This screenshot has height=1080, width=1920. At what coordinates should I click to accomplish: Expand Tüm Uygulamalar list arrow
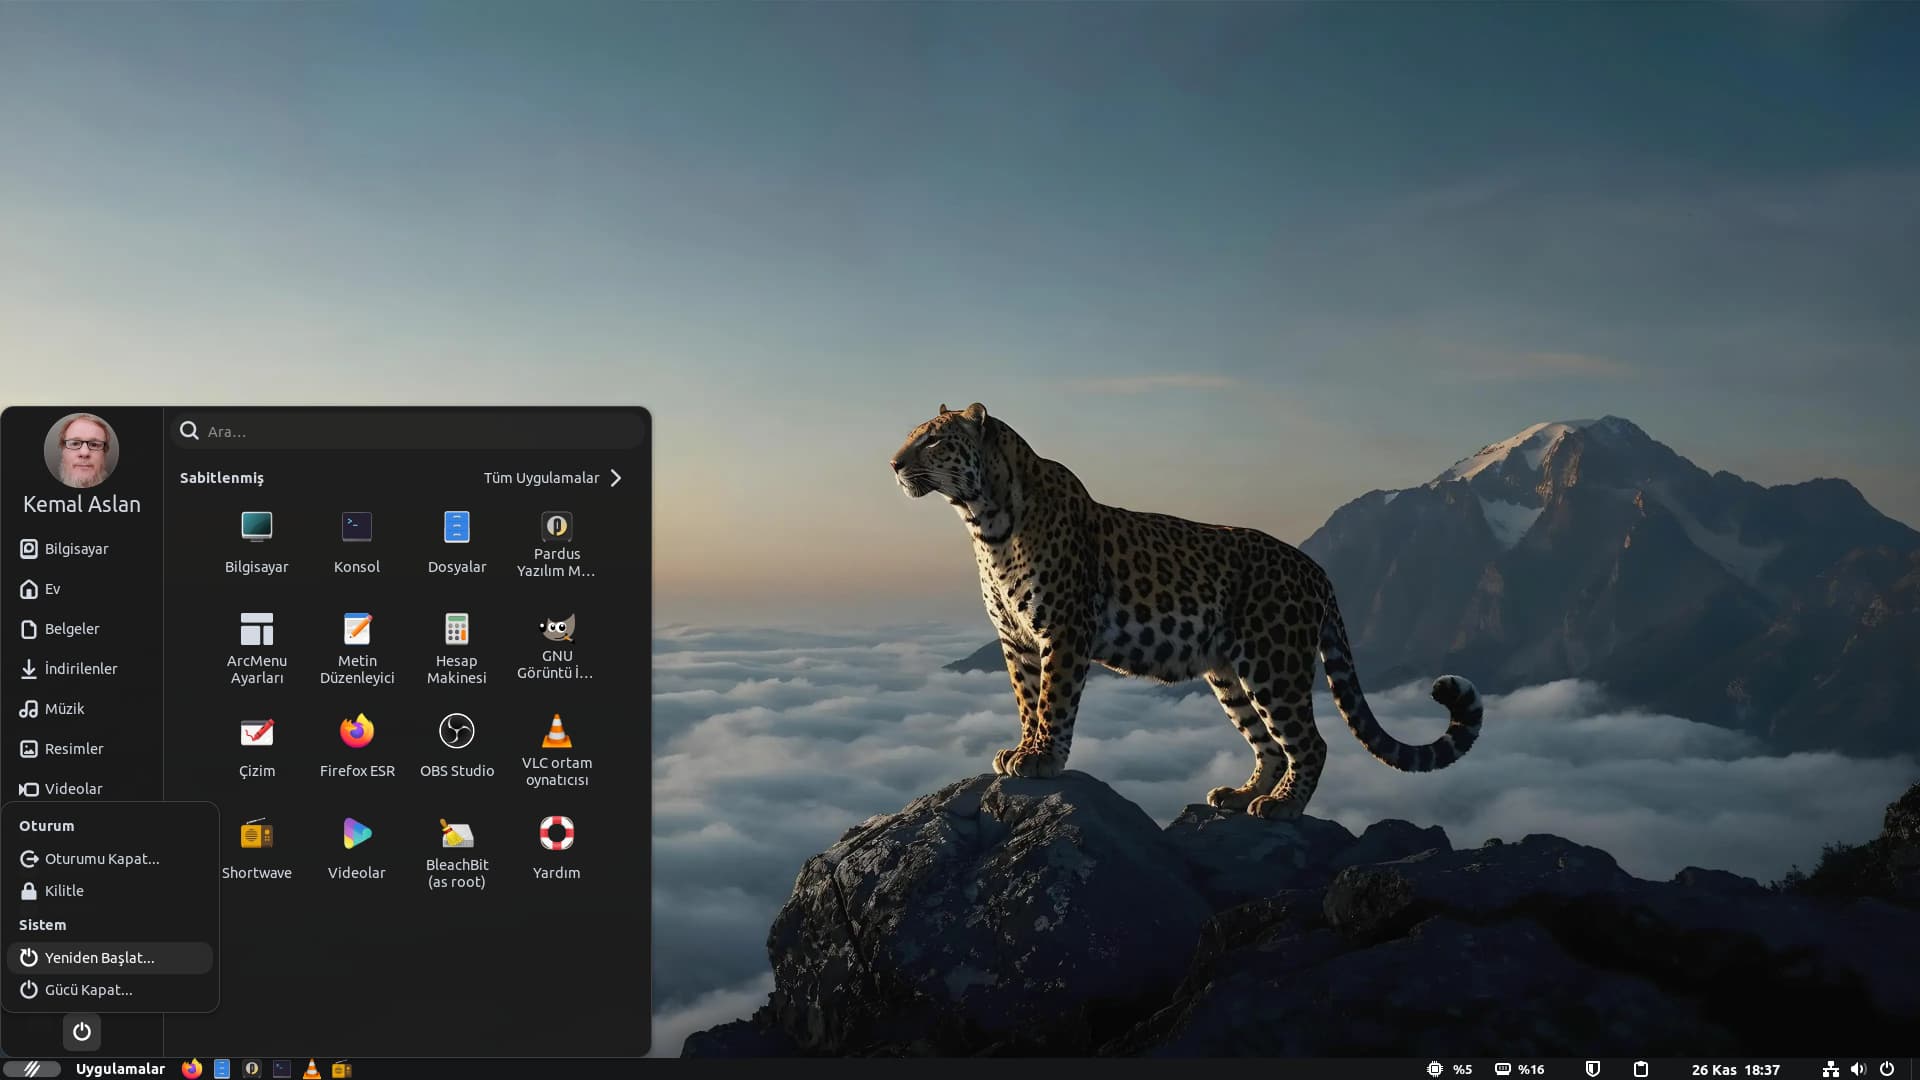point(616,478)
